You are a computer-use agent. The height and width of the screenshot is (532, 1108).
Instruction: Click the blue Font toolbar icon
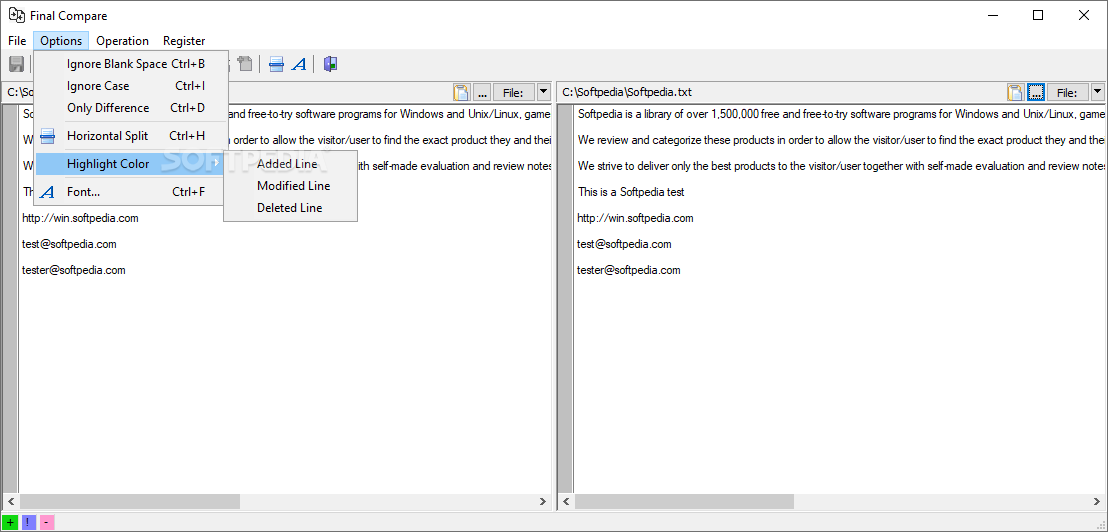click(300, 64)
